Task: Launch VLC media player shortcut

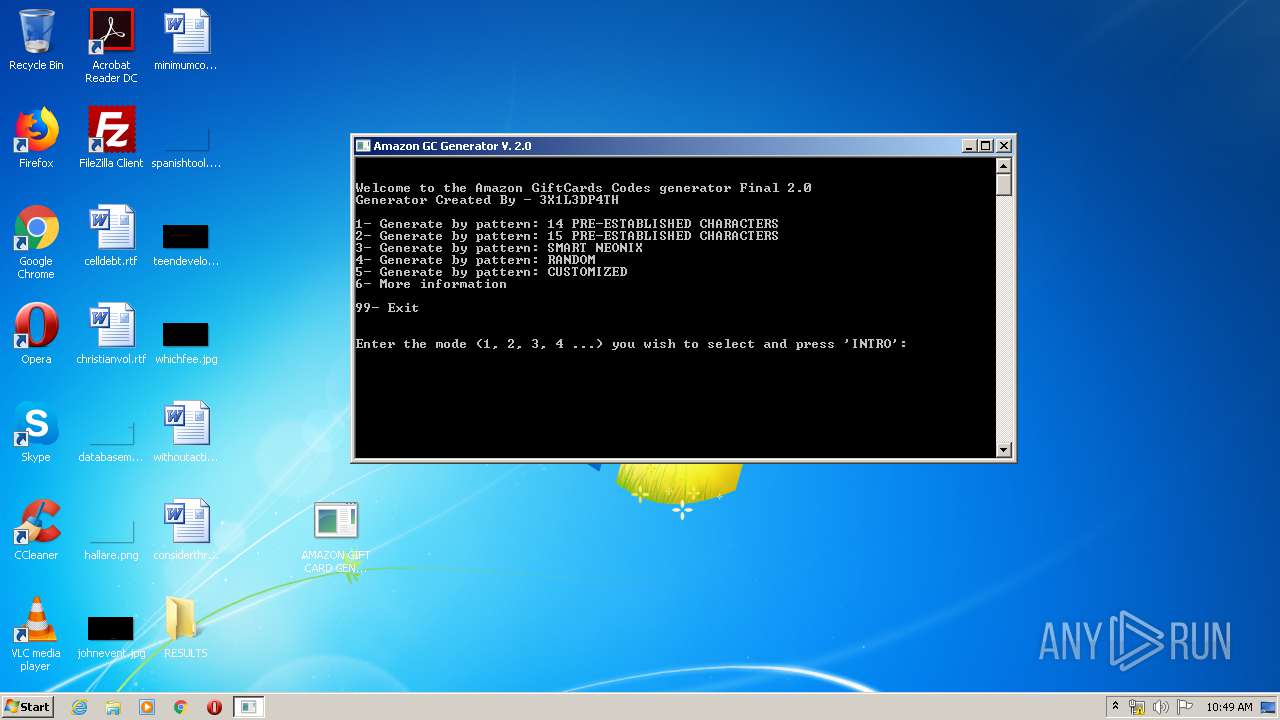Action: (36, 634)
